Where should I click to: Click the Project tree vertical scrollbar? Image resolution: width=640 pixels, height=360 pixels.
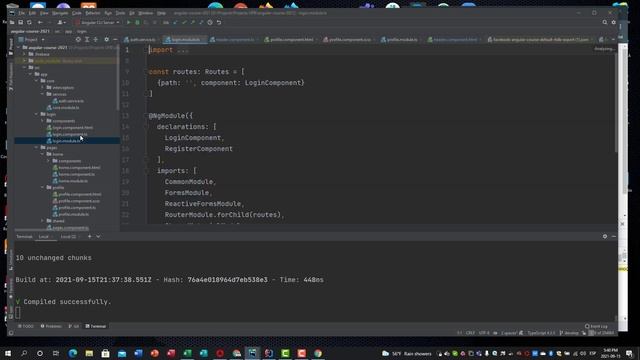[118, 78]
